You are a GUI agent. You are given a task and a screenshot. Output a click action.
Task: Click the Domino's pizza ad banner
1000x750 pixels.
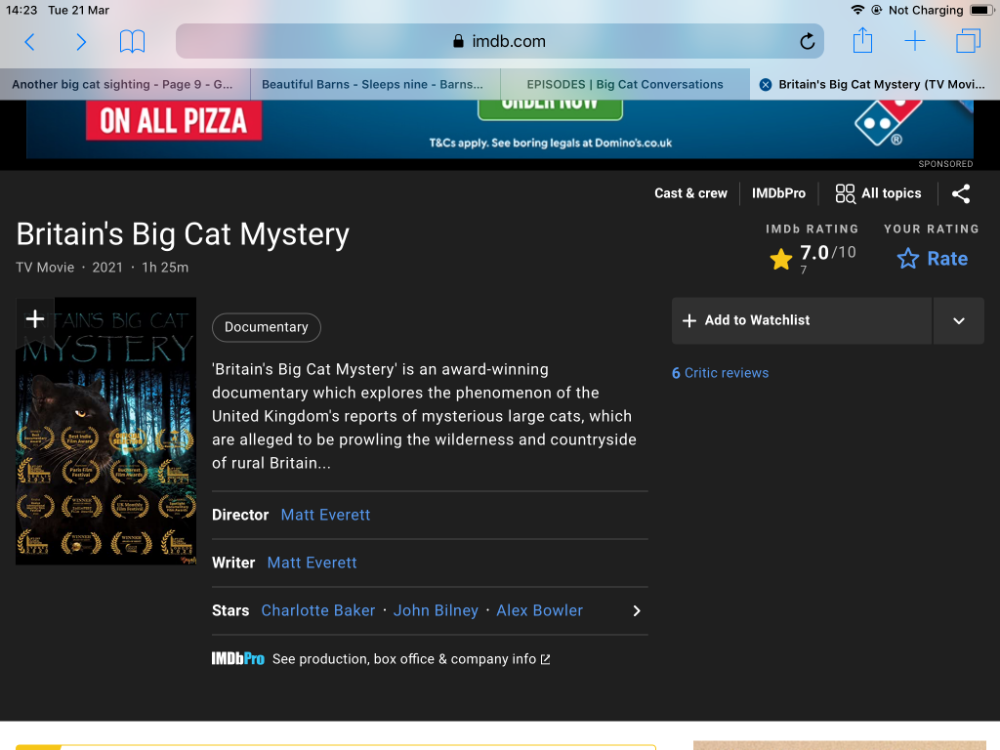coord(499,129)
